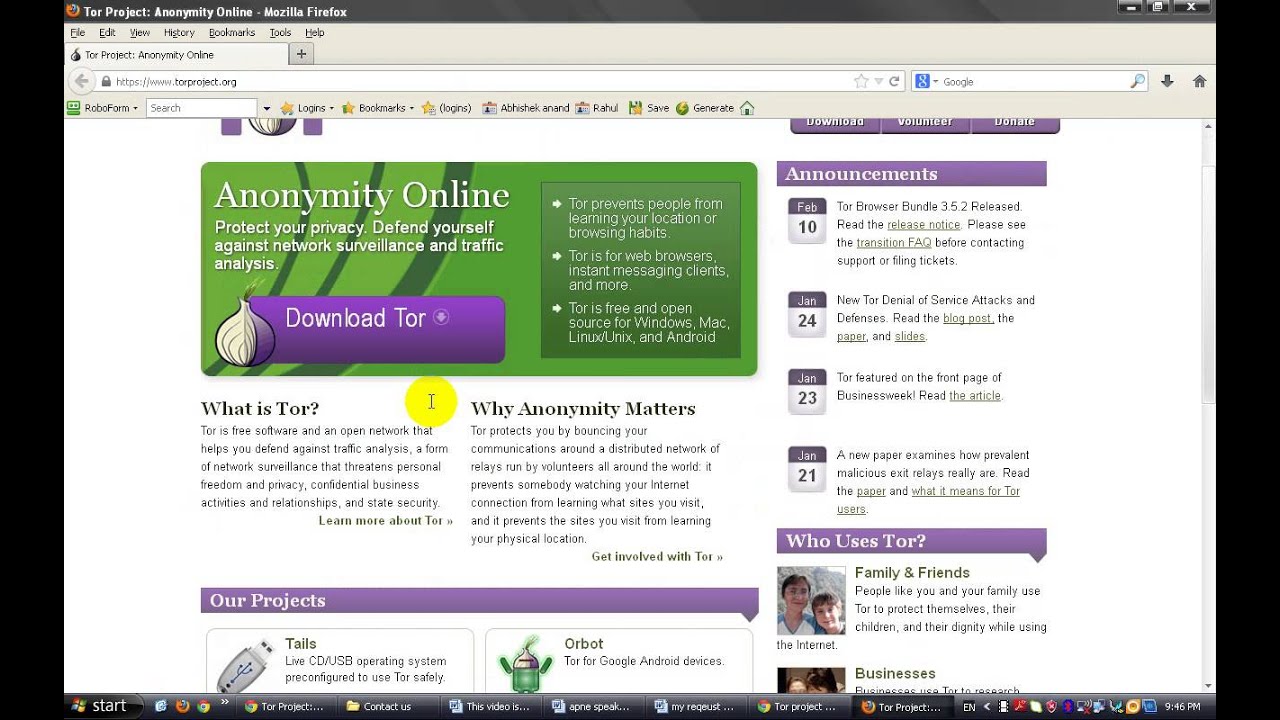Click the Donate button at the top

pyautogui.click(x=1014, y=123)
